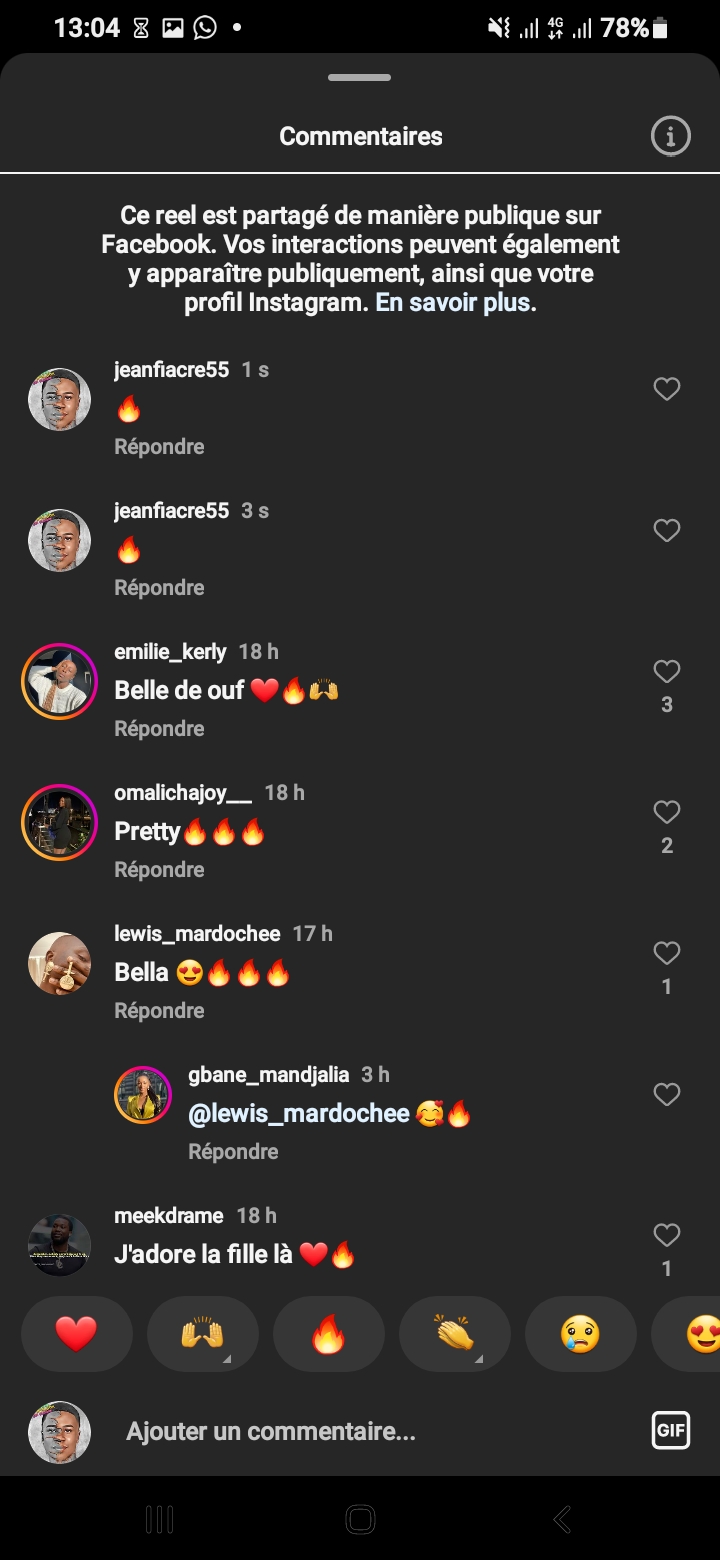This screenshot has width=720, height=1560.
Task: Send the clapping hands quick reaction
Action: 454,1334
